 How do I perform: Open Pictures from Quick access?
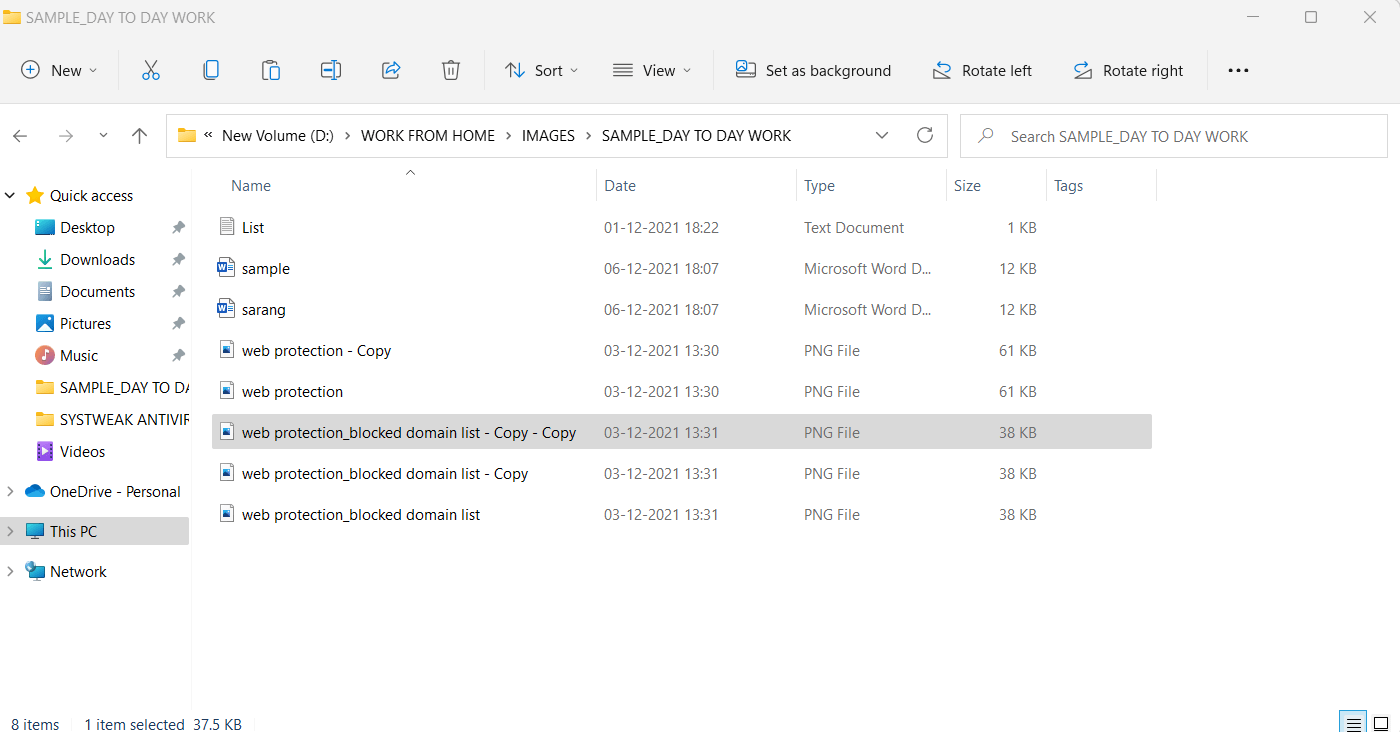(x=86, y=323)
